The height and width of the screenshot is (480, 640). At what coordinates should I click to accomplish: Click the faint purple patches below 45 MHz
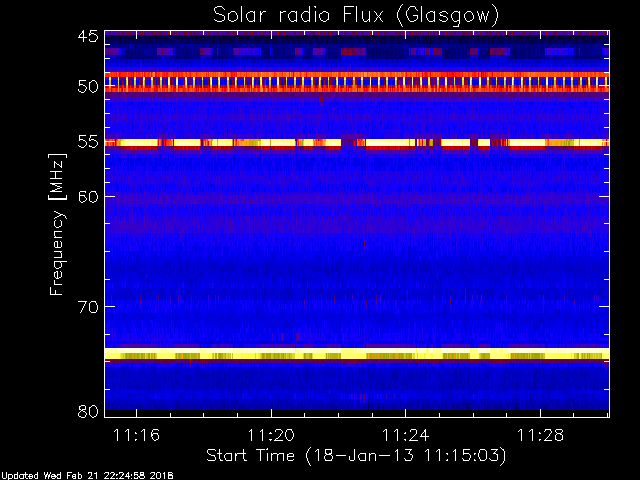[357, 52]
